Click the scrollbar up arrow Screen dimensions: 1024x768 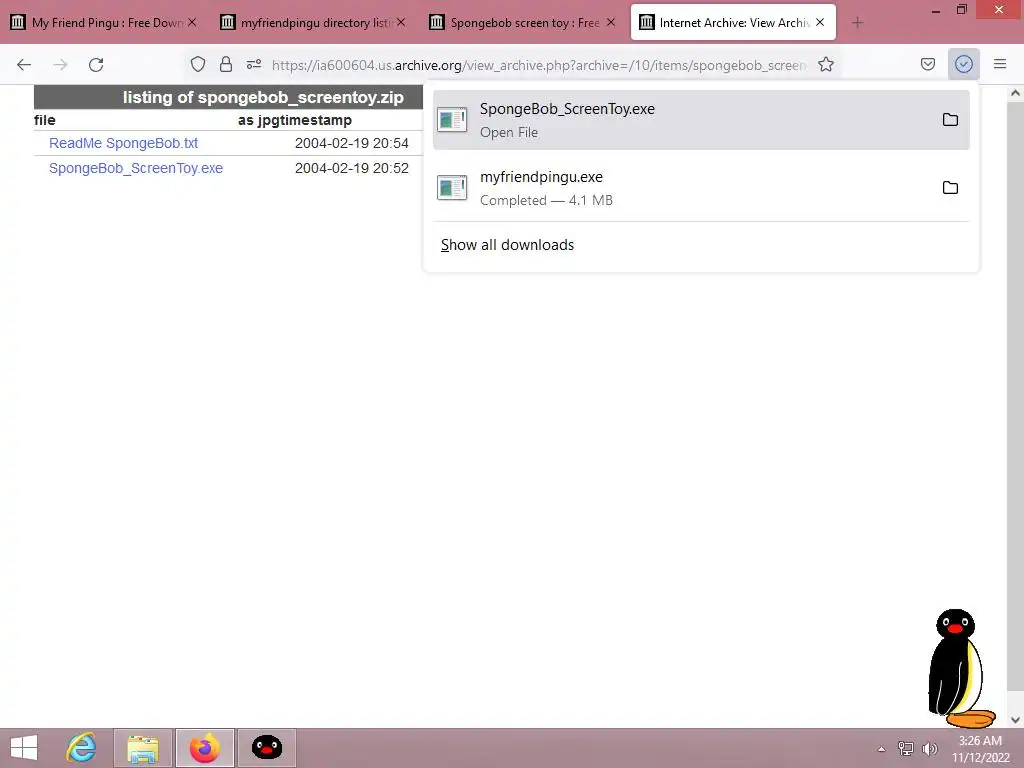click(x=1015, y=93)
